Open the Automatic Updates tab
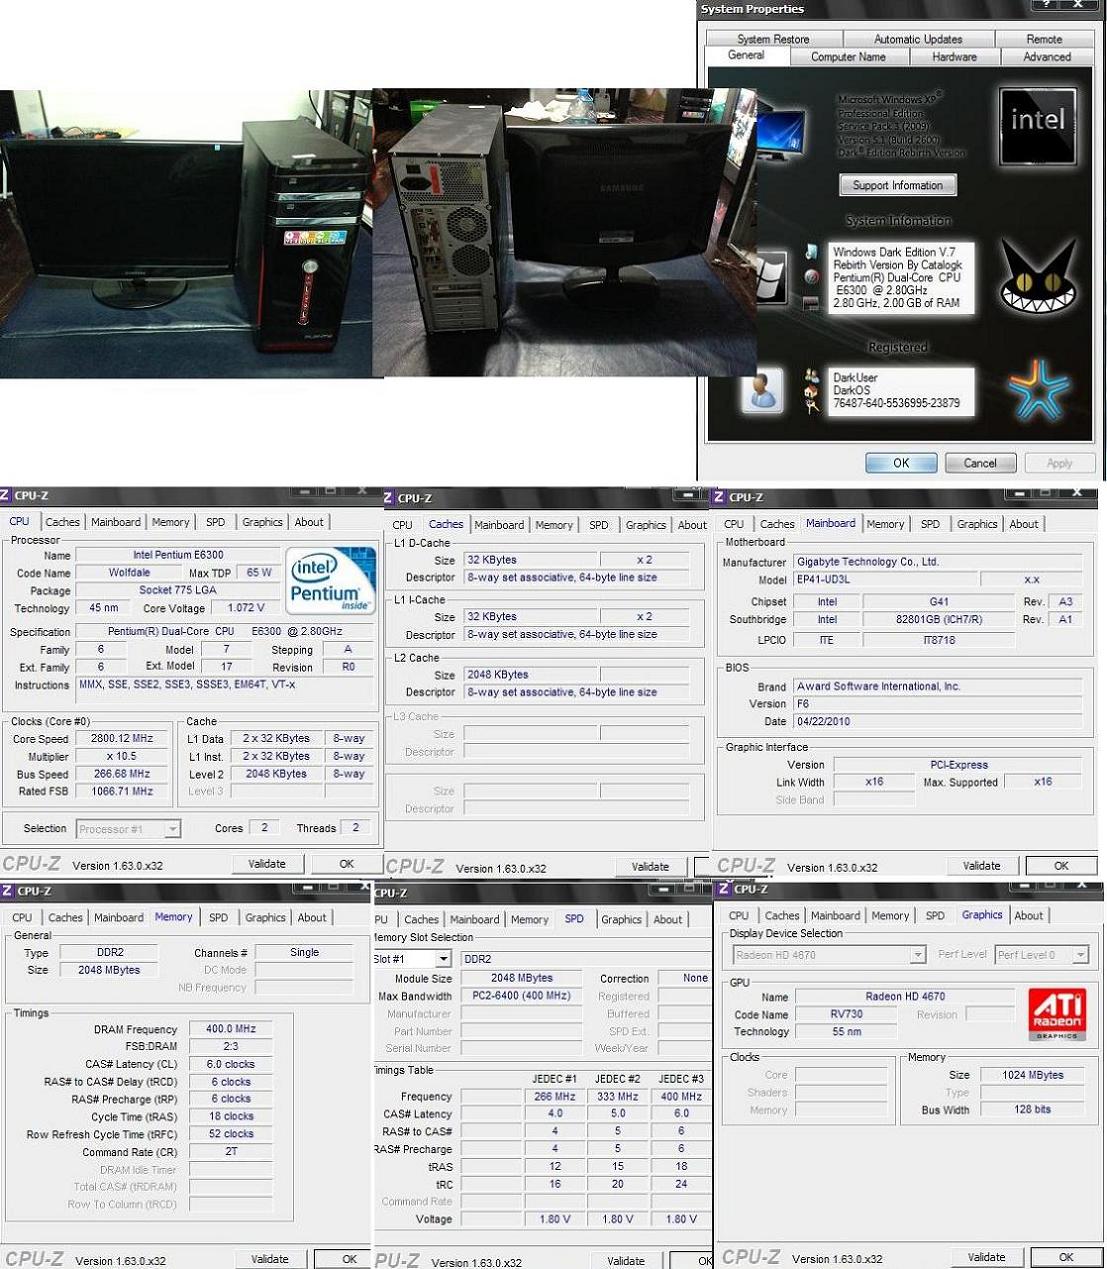The image size is (1107, 1269). coord(918,39)
